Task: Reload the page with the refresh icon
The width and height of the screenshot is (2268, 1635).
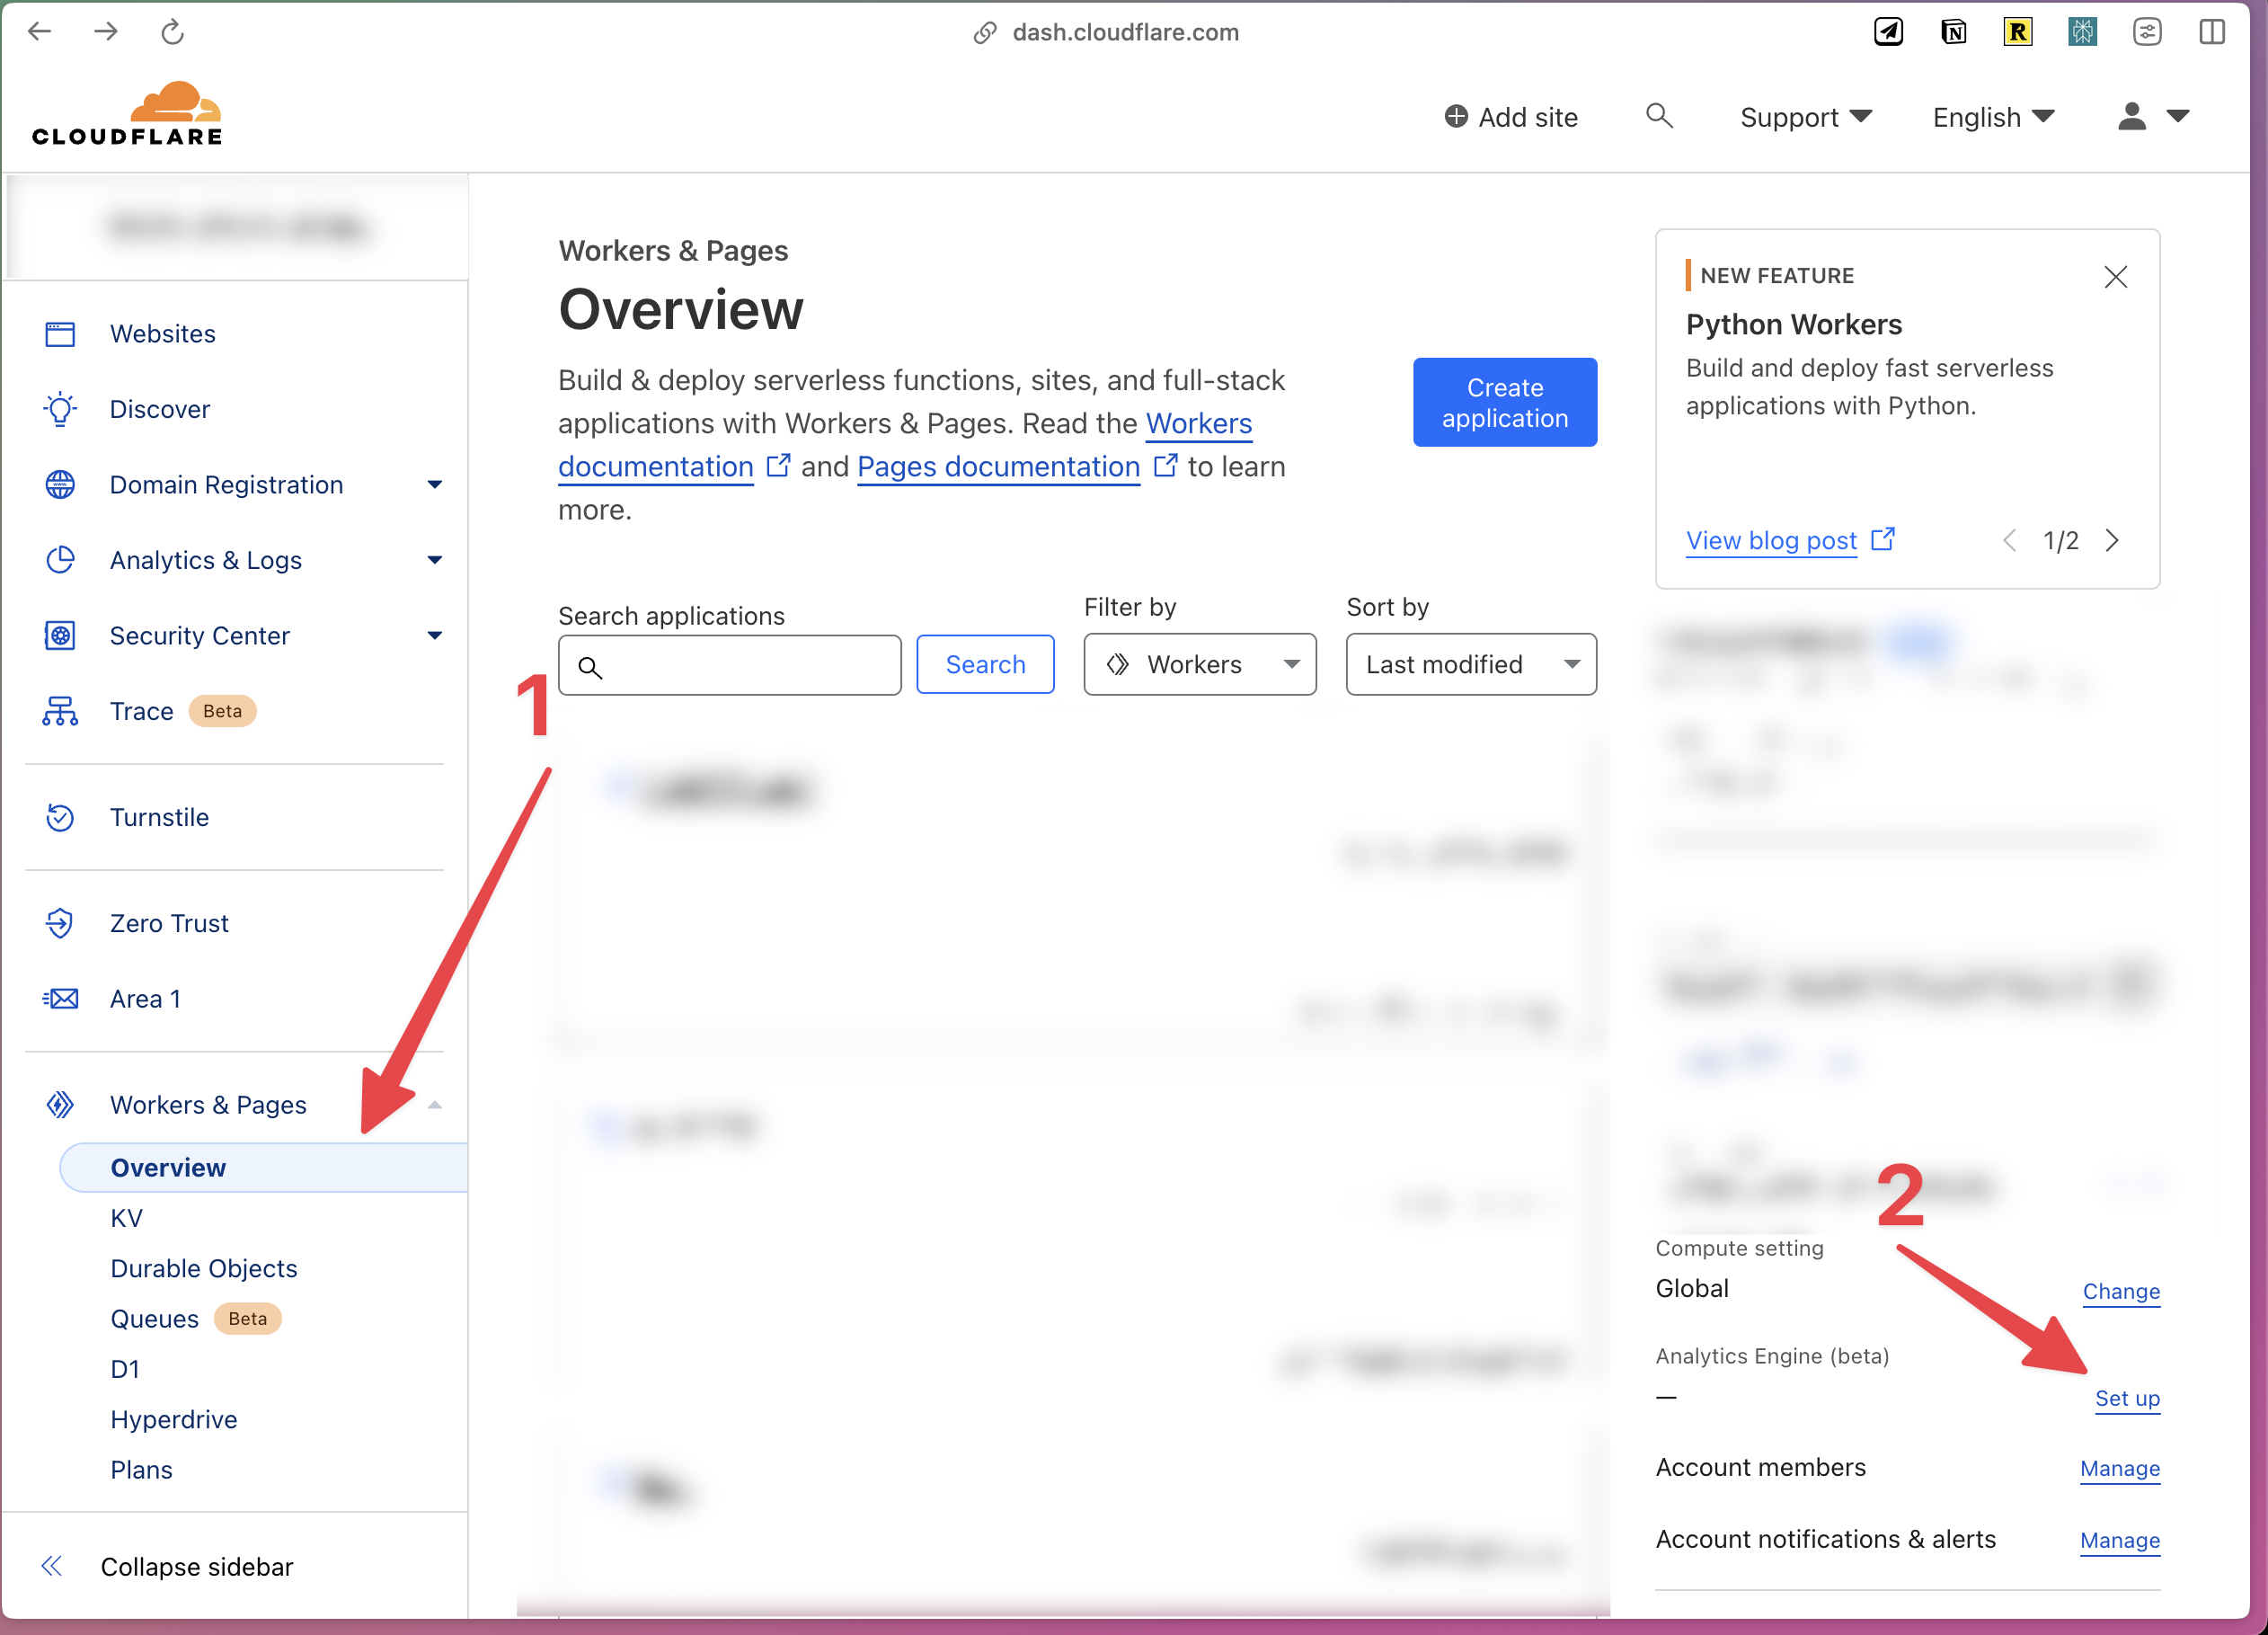Action: click(x=172, y=32)
